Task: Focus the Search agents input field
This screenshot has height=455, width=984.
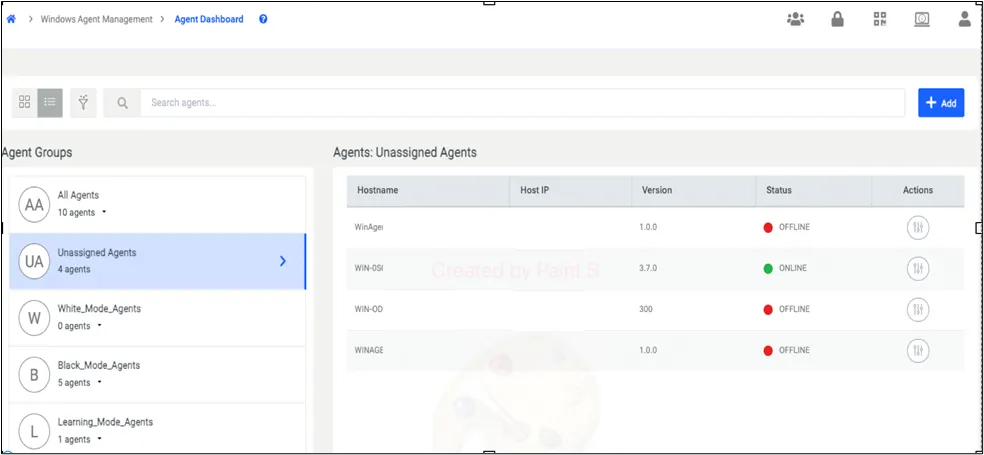Action: point(523,103)
